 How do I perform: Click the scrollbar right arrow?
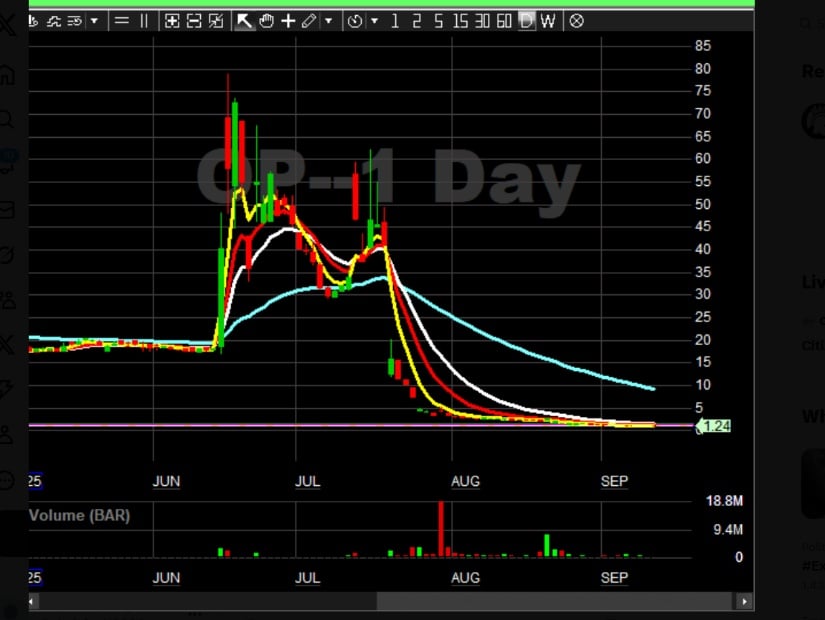[x=743, y=602]
